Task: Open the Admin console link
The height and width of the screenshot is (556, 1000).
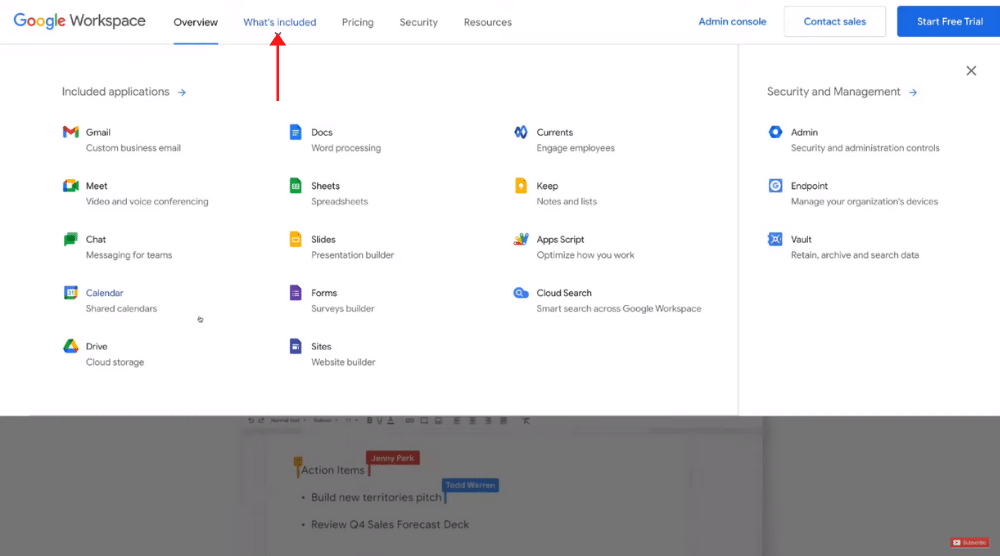Action: coord(732,22)
